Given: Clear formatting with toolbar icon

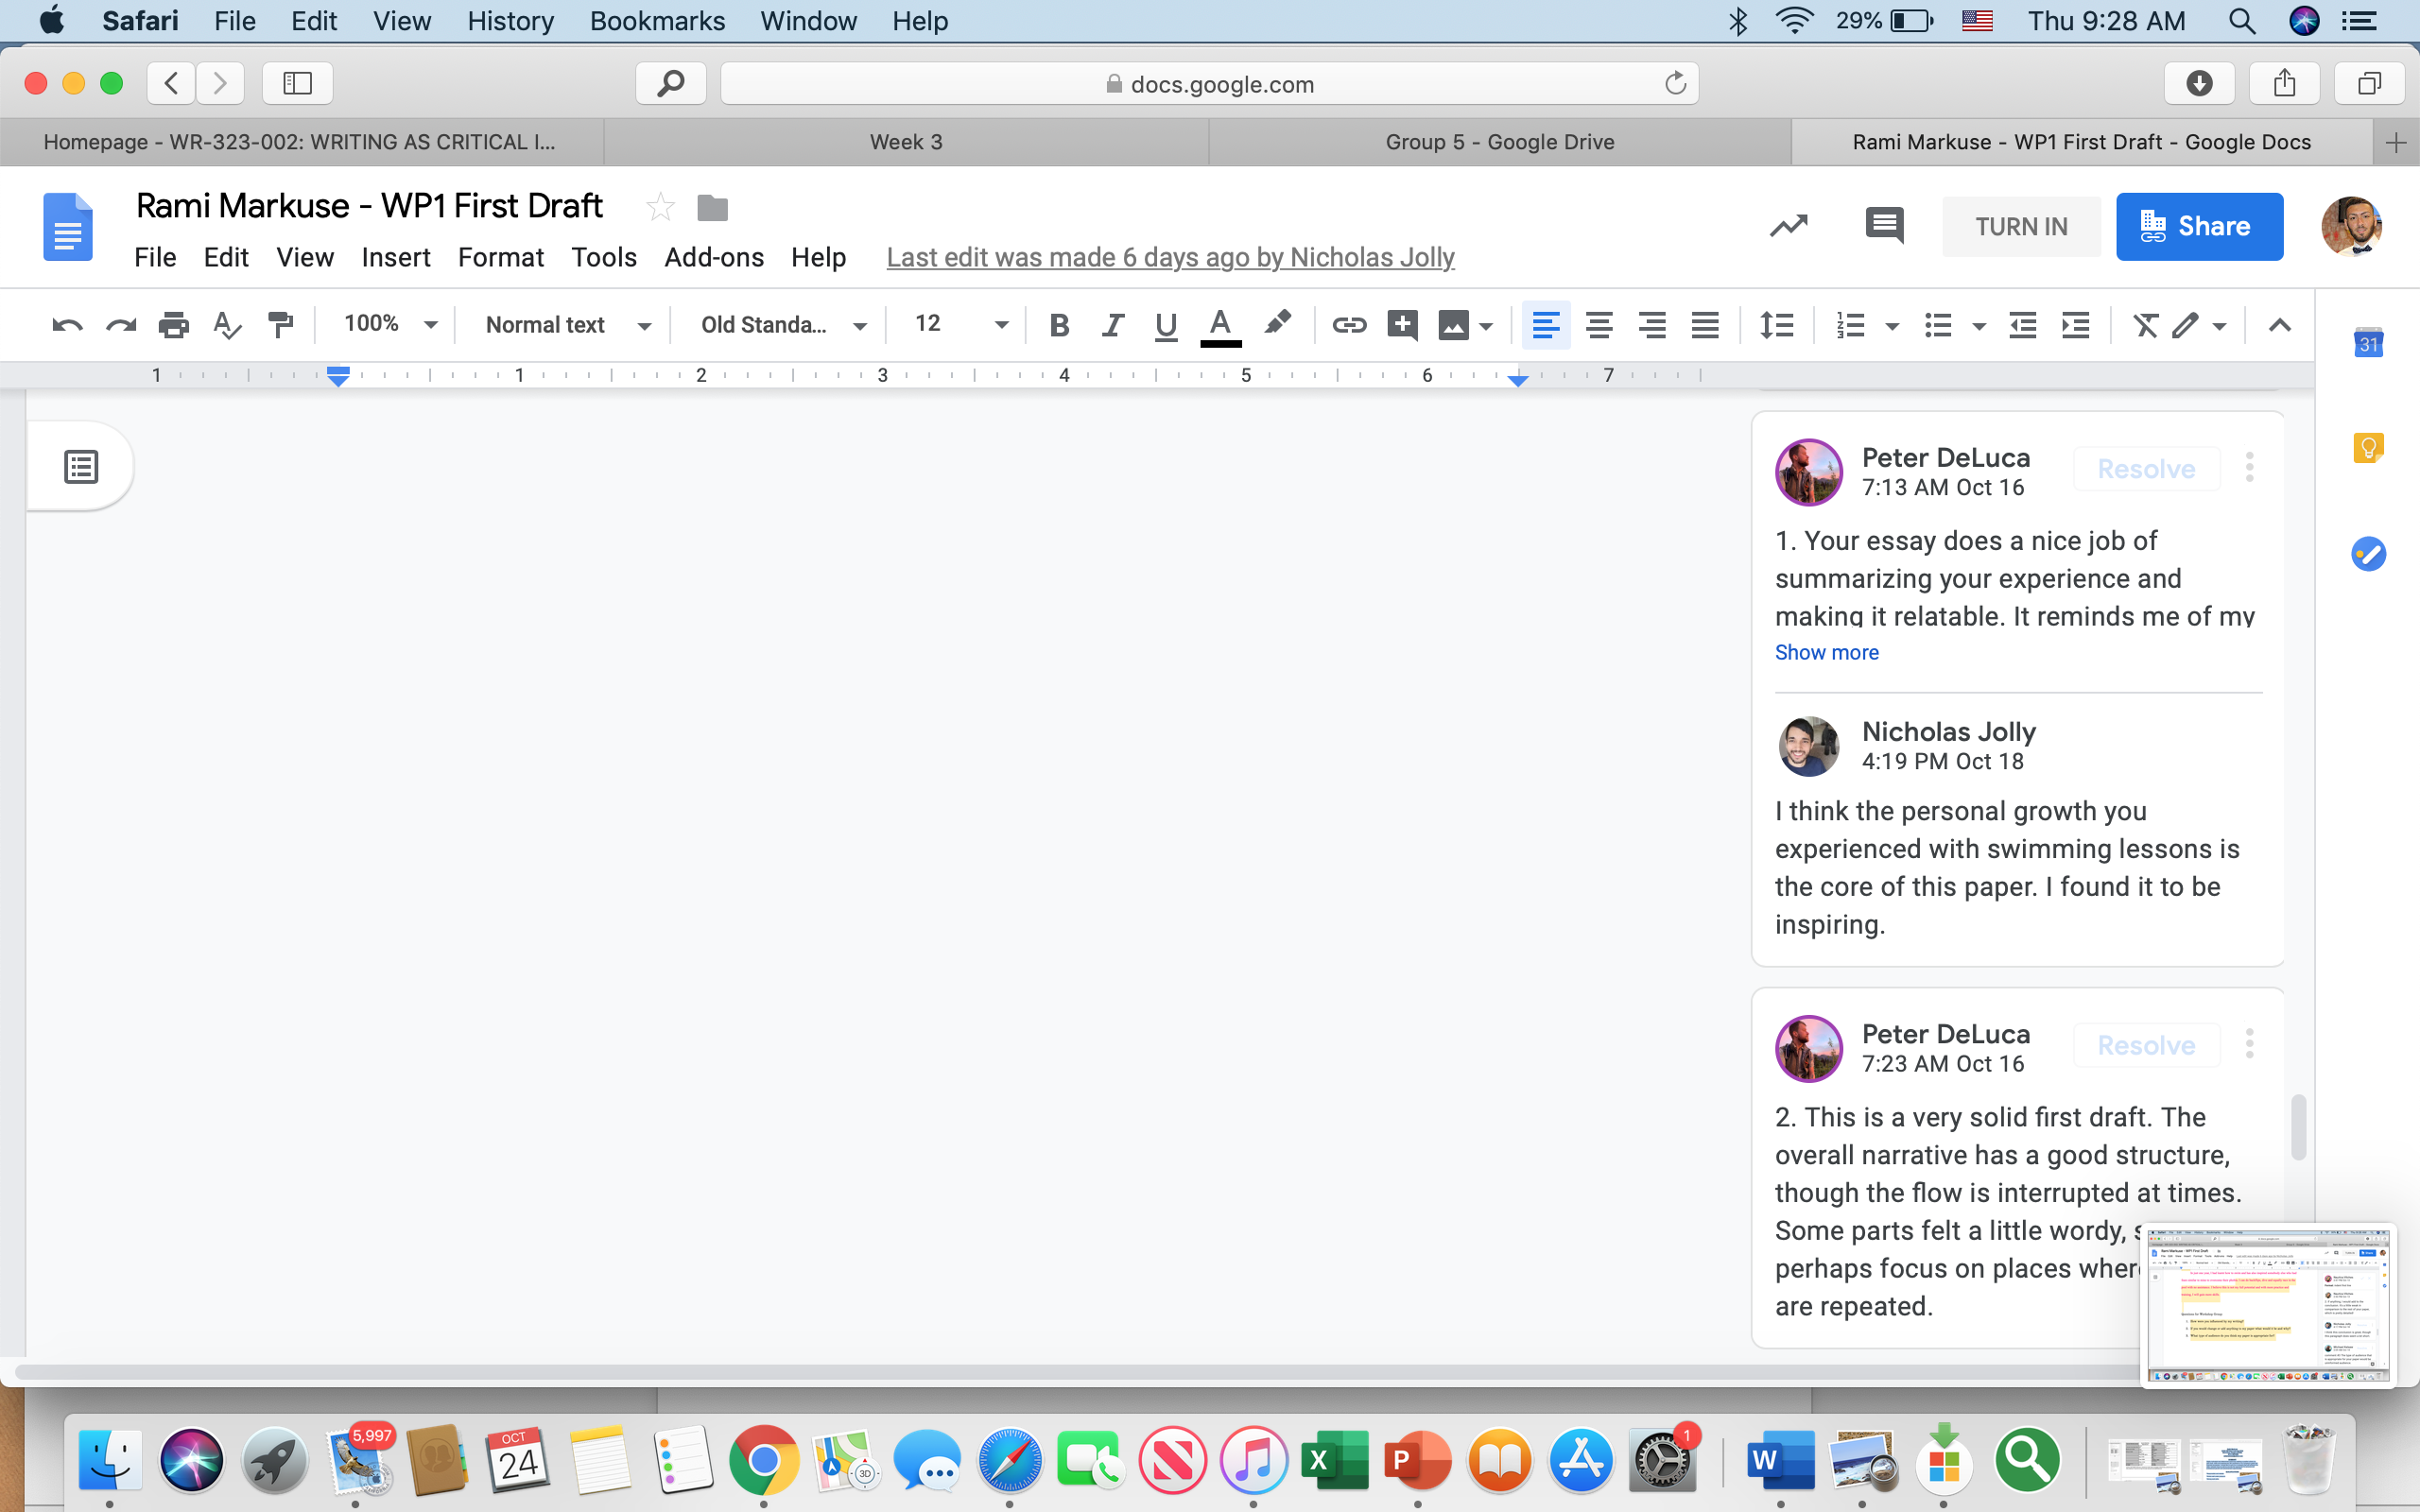Looking at the screenshot, I should pyautogui.click(x=2145, y=325).
